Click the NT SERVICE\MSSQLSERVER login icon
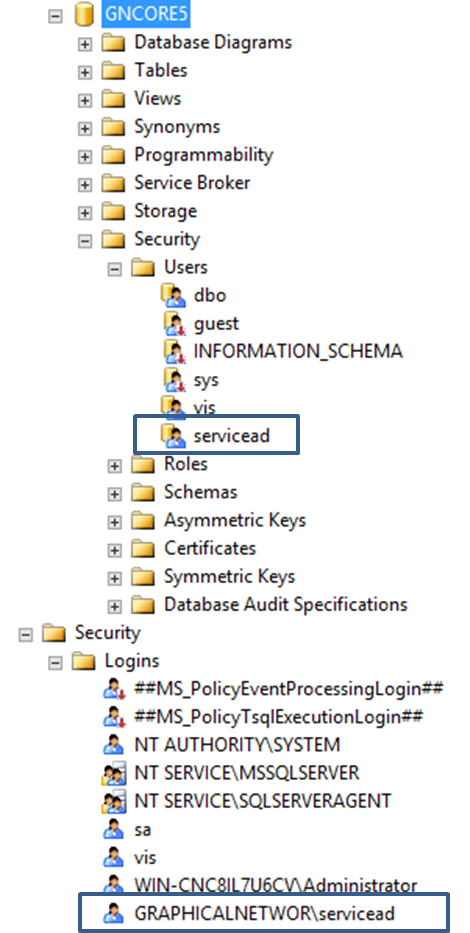Image resolution: width=470 pixels, height=933 pixels. click(113, 774)
